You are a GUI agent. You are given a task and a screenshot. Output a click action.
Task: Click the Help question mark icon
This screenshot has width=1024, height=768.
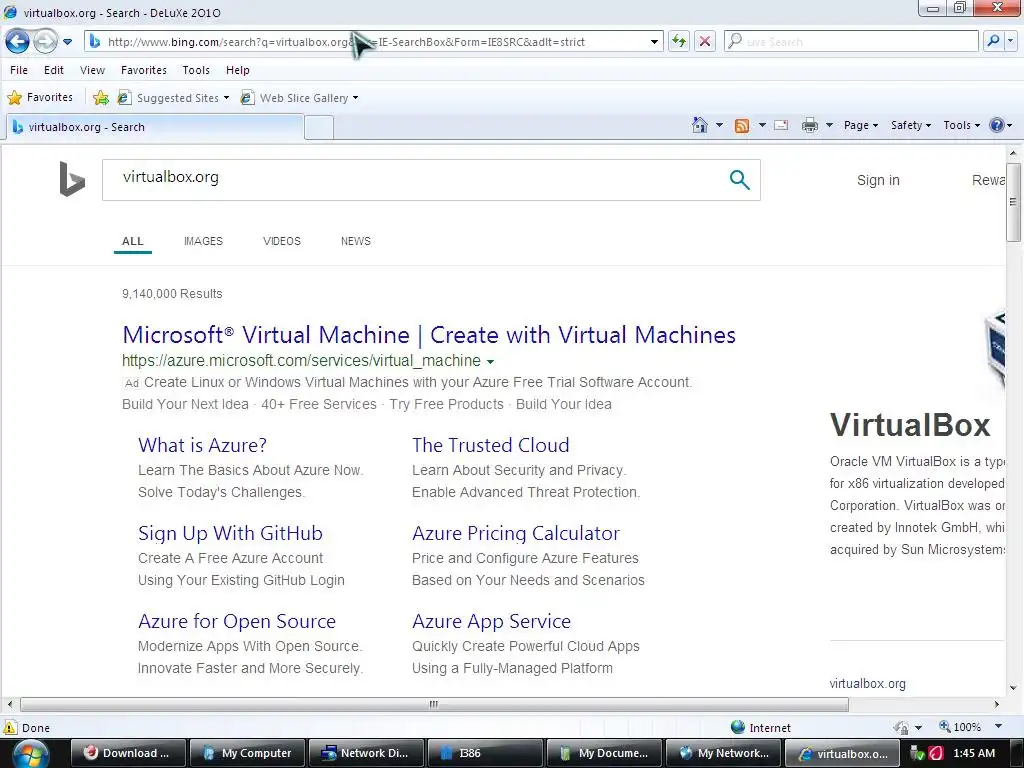tap(997, 125)
